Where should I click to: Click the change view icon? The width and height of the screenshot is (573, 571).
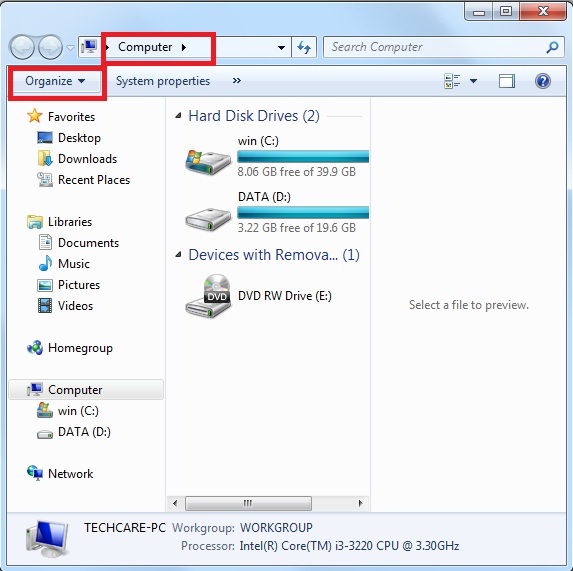coord(452,81)
